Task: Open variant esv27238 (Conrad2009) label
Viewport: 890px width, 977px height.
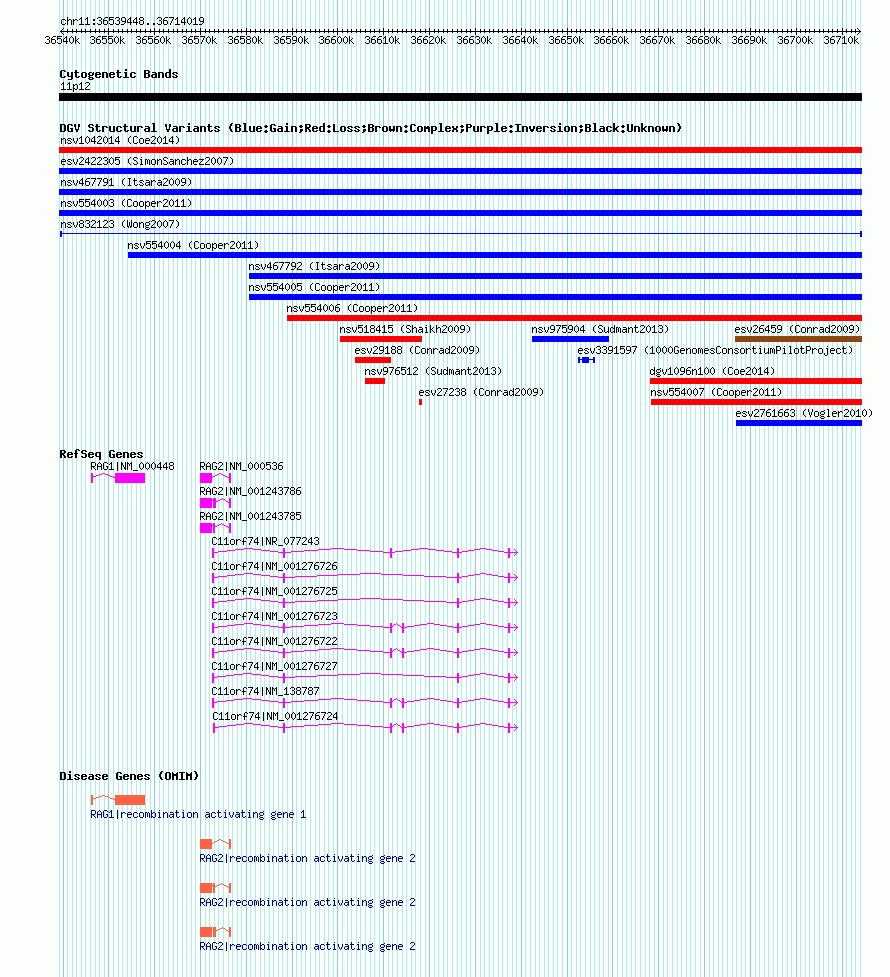Action: click(481, 393)
